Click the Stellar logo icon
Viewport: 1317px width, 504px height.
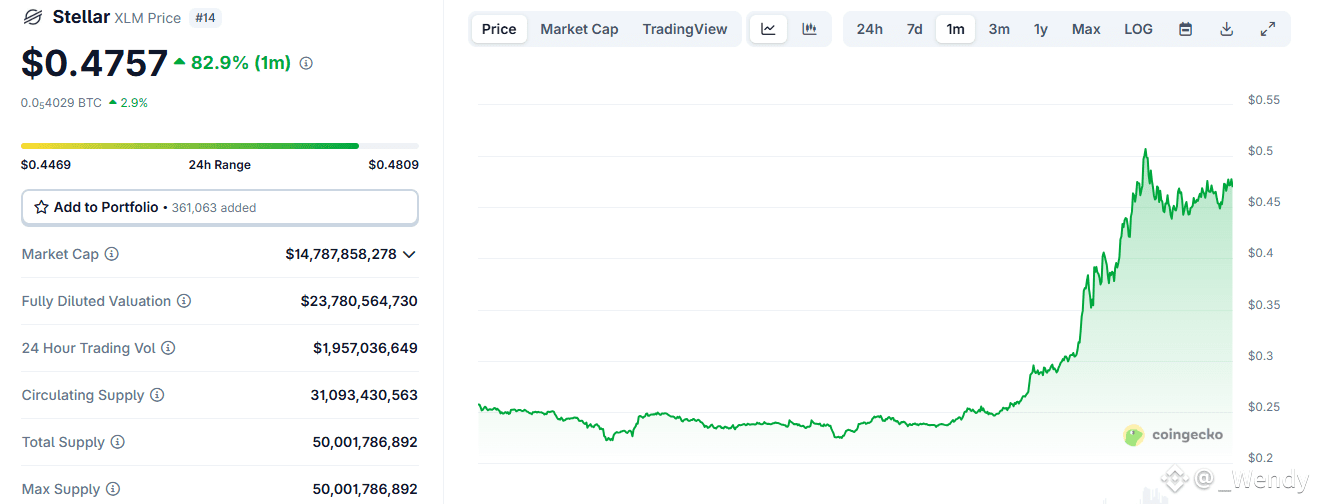click(33, 17)
